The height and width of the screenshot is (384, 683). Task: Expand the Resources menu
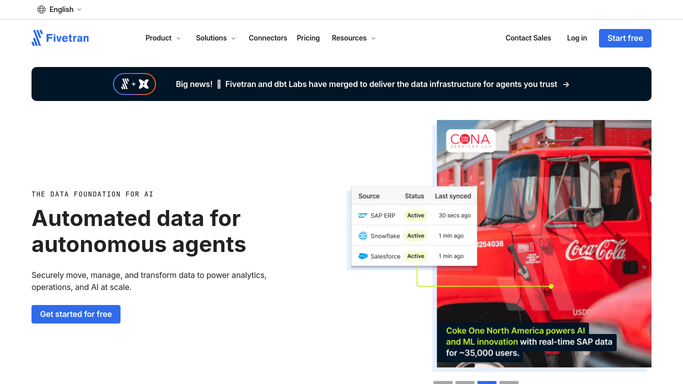[353, 38]
